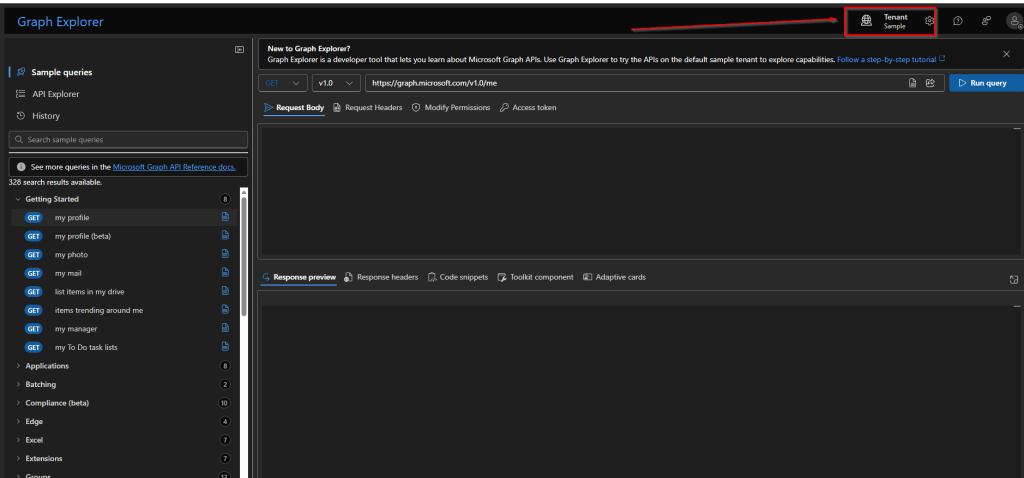The width and height of the screenshot is (1024, 478).
Task: Select API Explorer in the sidebar
Action: pyautogui.click(x=55, y=94)
